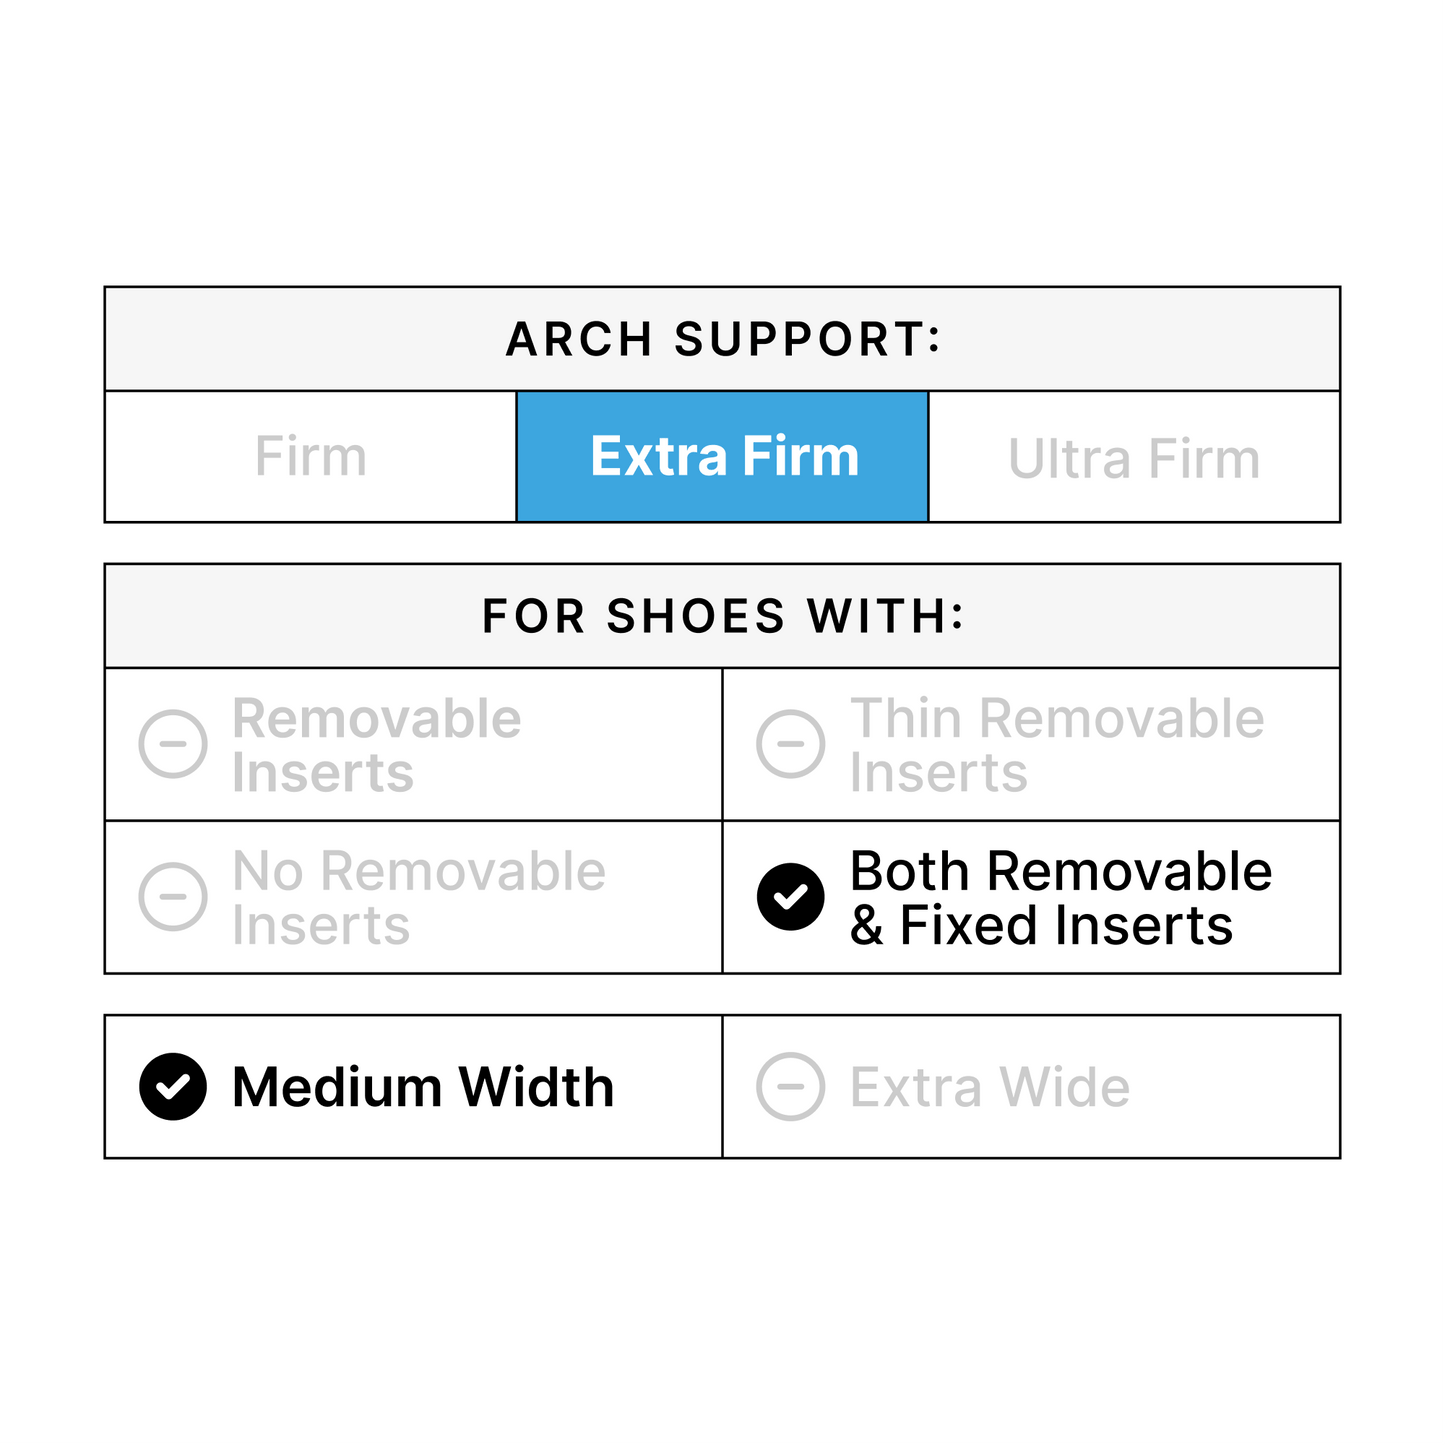The height and width of the screenshot is (1445, 1445).
Task: Click the checkmark icon beside Both Removable & Fixed Inserts
Action: (790, 896)
